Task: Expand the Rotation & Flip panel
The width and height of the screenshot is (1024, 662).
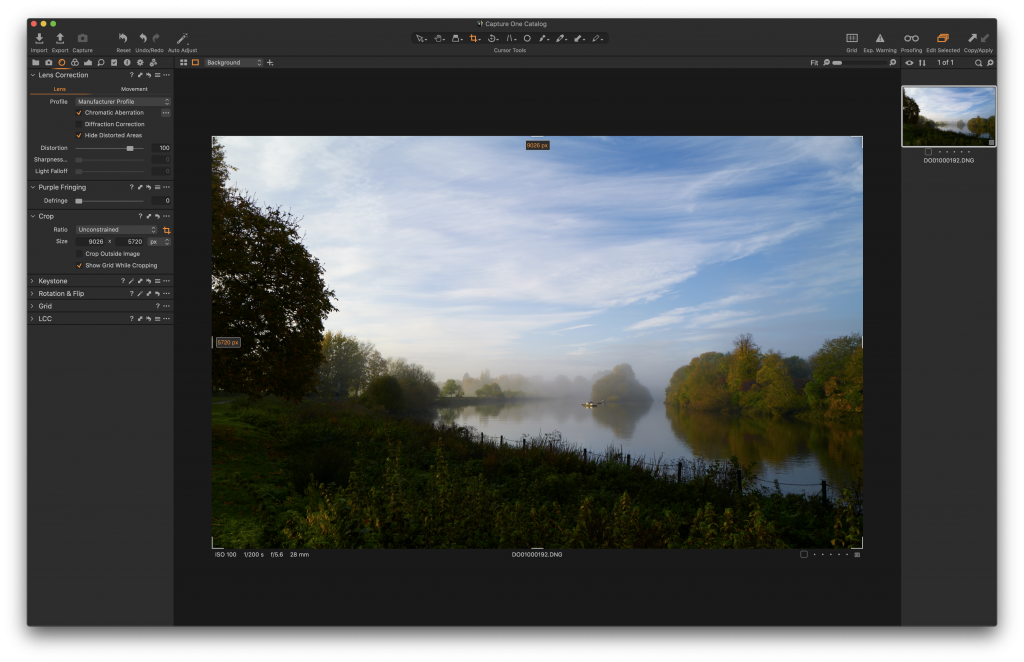Action: (33, 294)
